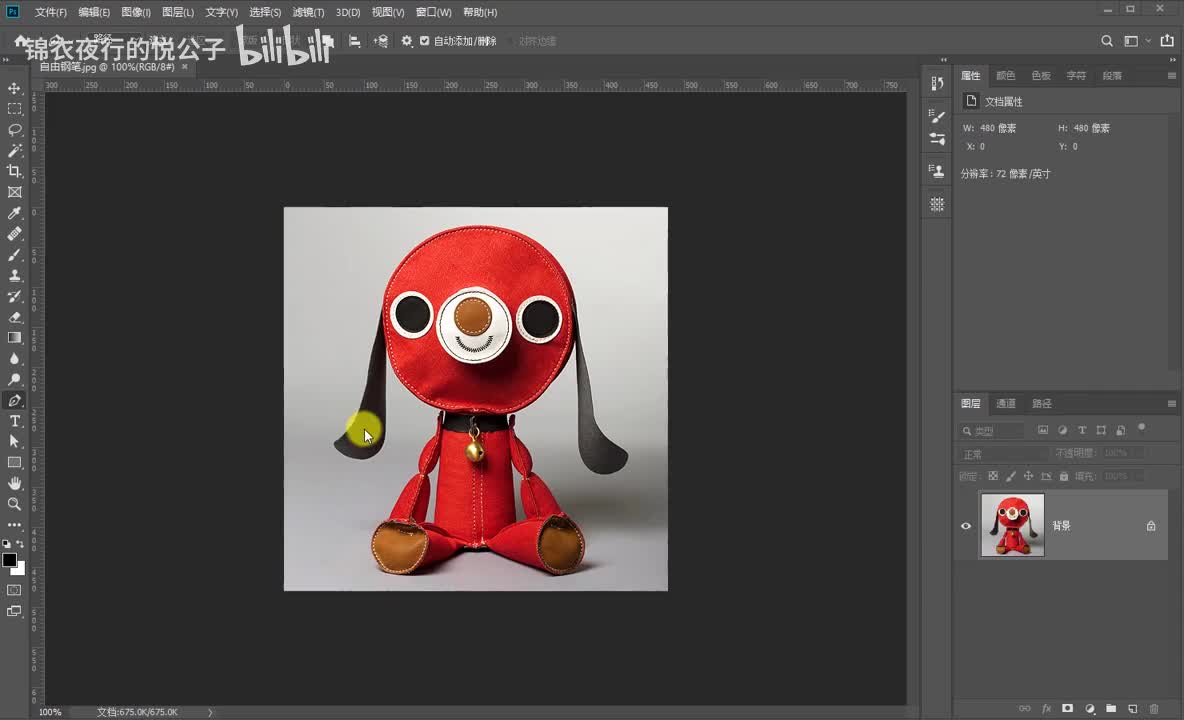Select the Lasso tool
Viewport: 1184px width, 720px height.
click(x=14, y=130)
